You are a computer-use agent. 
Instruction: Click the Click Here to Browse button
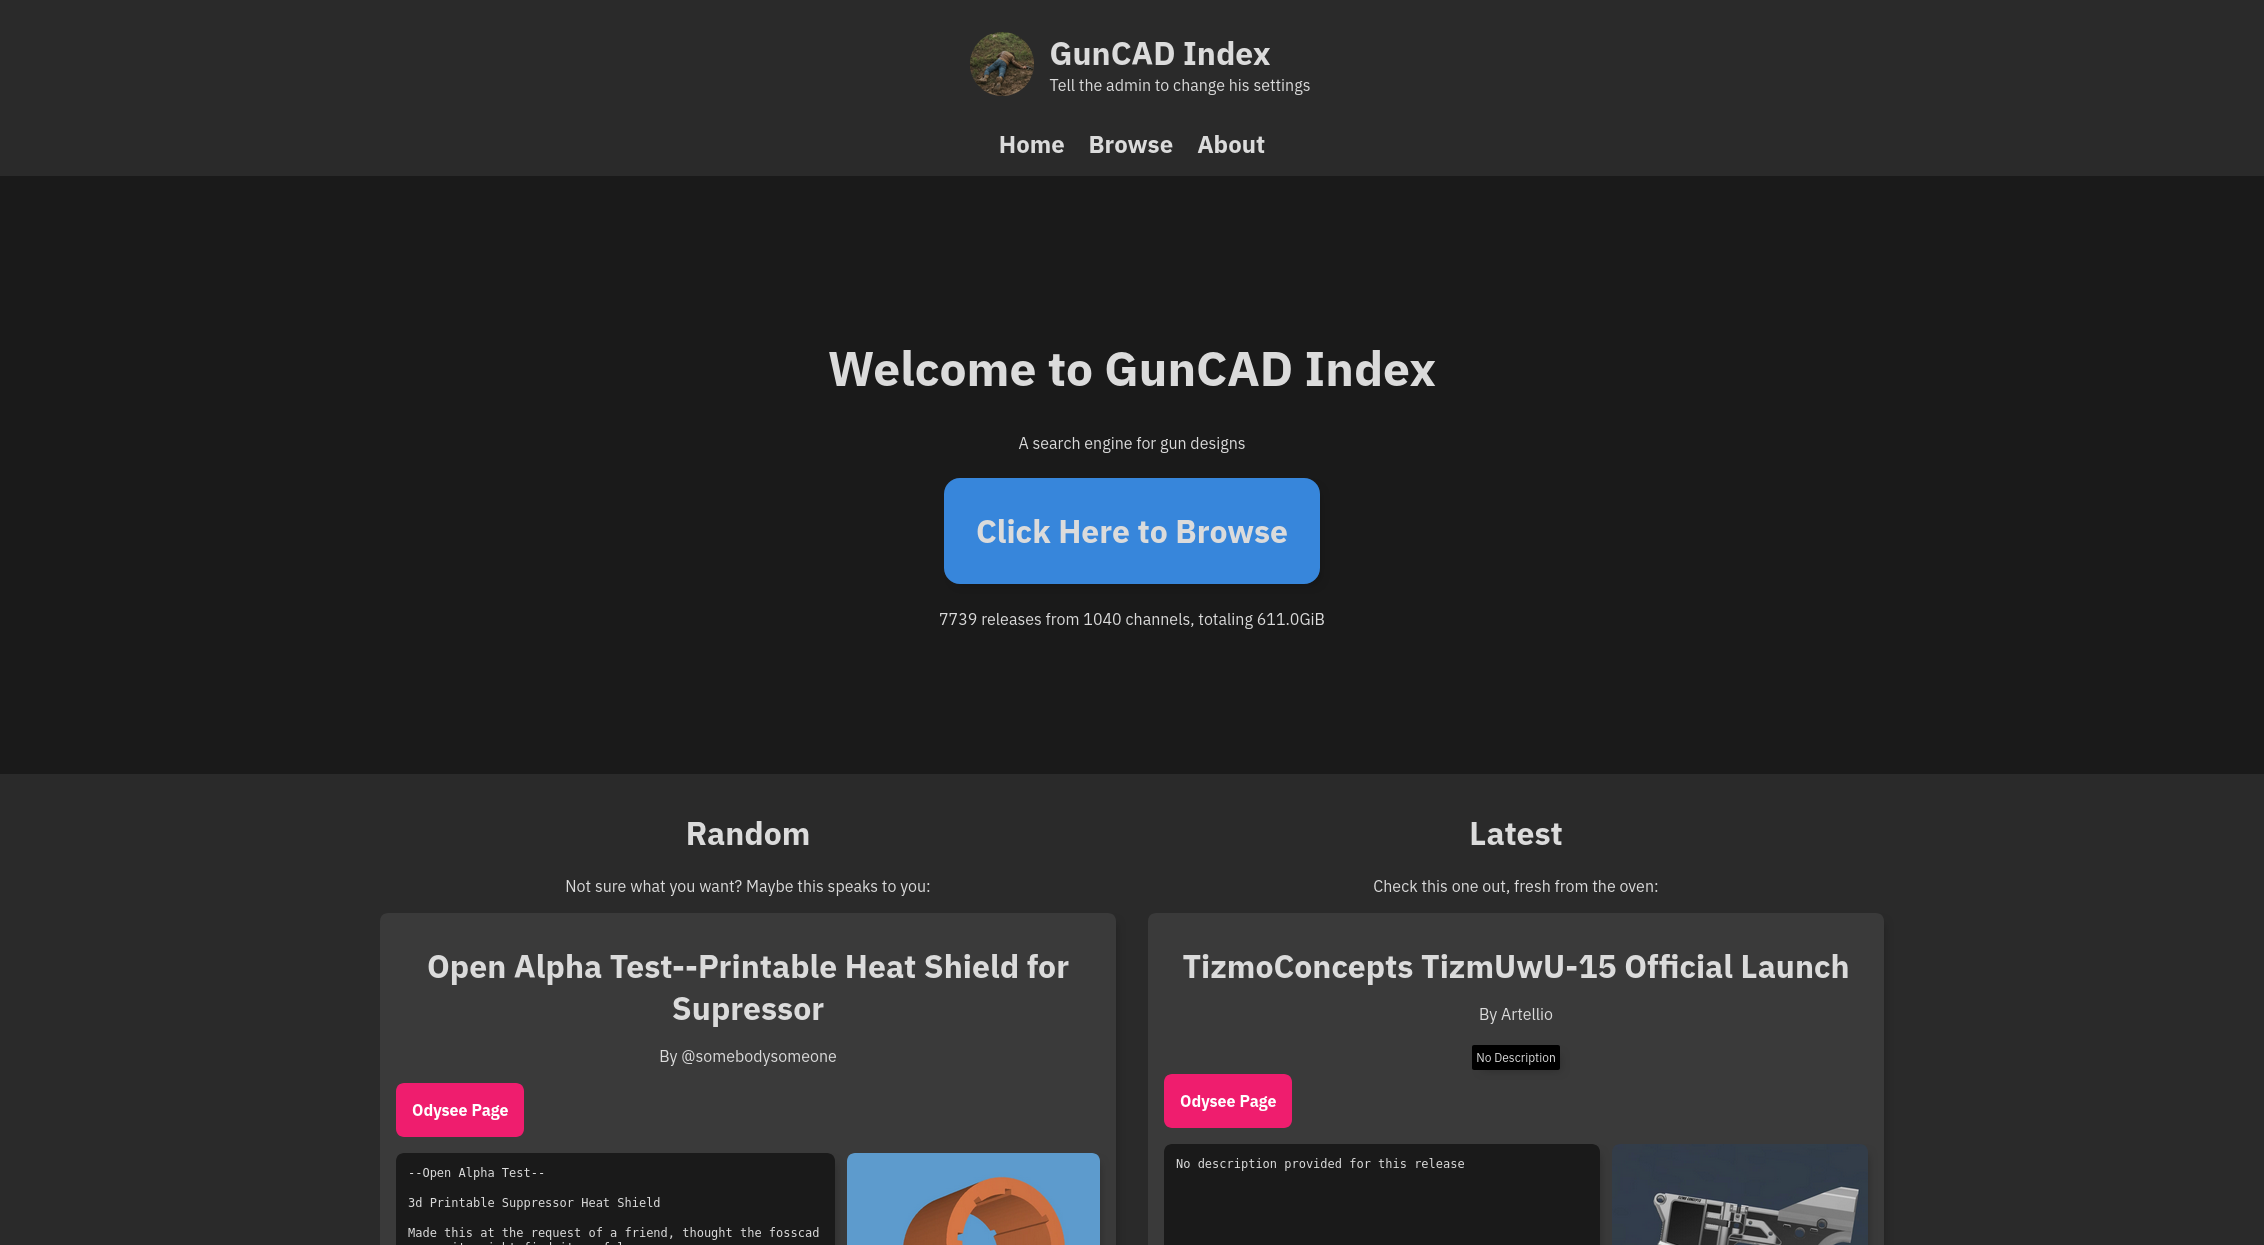(x=1132, y=531)
